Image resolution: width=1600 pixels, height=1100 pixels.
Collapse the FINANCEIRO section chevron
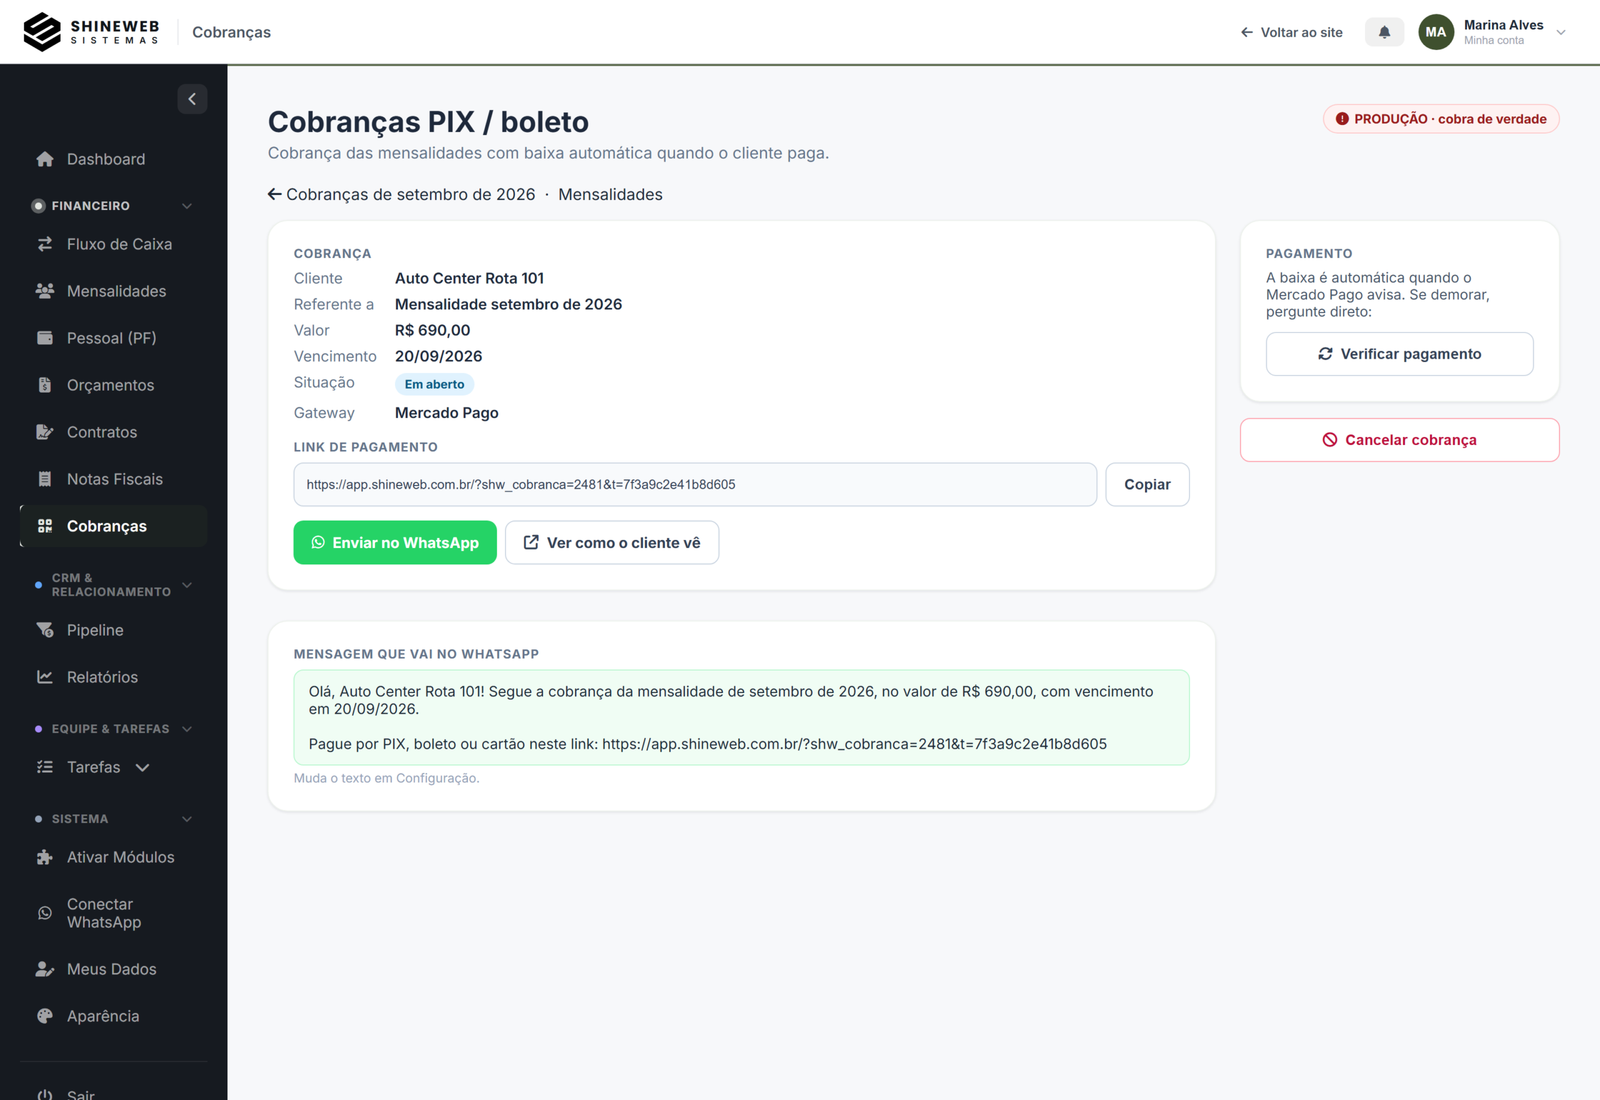(187, 206)
